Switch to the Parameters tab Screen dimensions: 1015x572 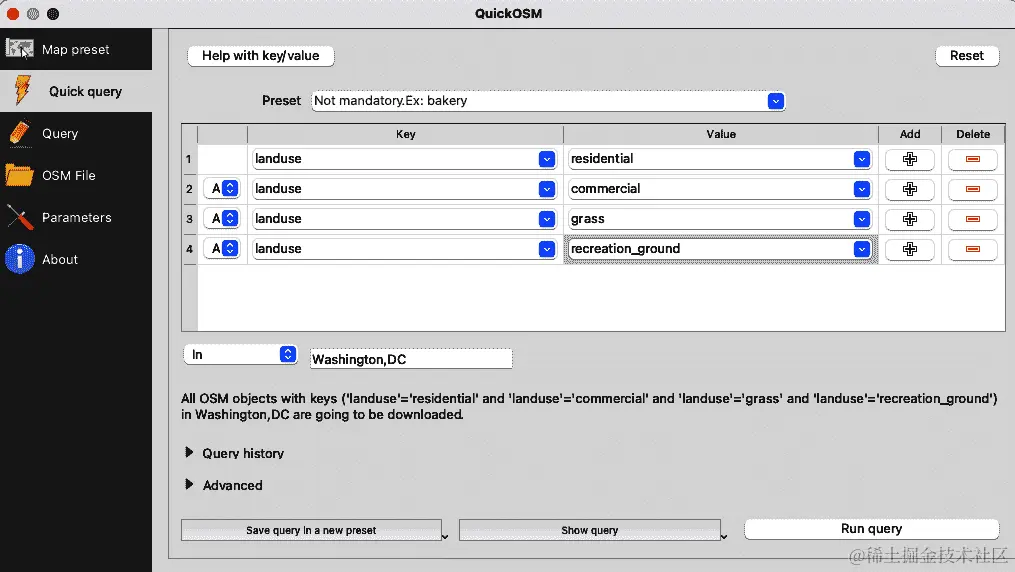pos(76,217)
